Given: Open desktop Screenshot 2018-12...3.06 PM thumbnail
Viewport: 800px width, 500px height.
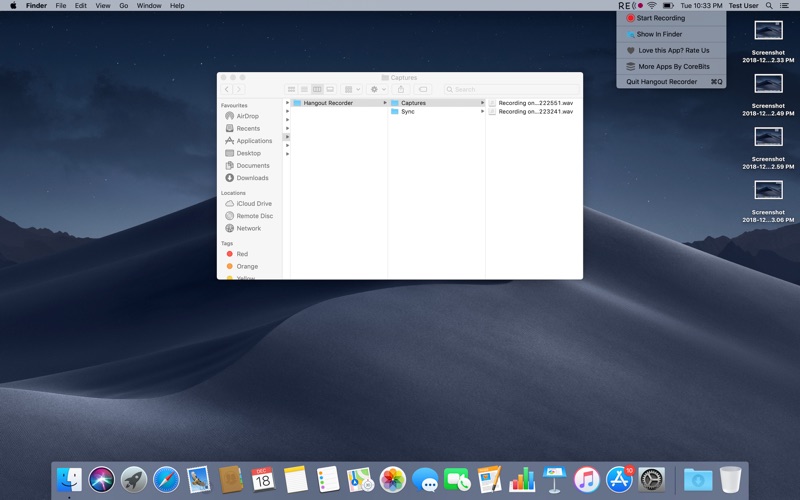Looking at the screenshot, I should tap(768, 190).
